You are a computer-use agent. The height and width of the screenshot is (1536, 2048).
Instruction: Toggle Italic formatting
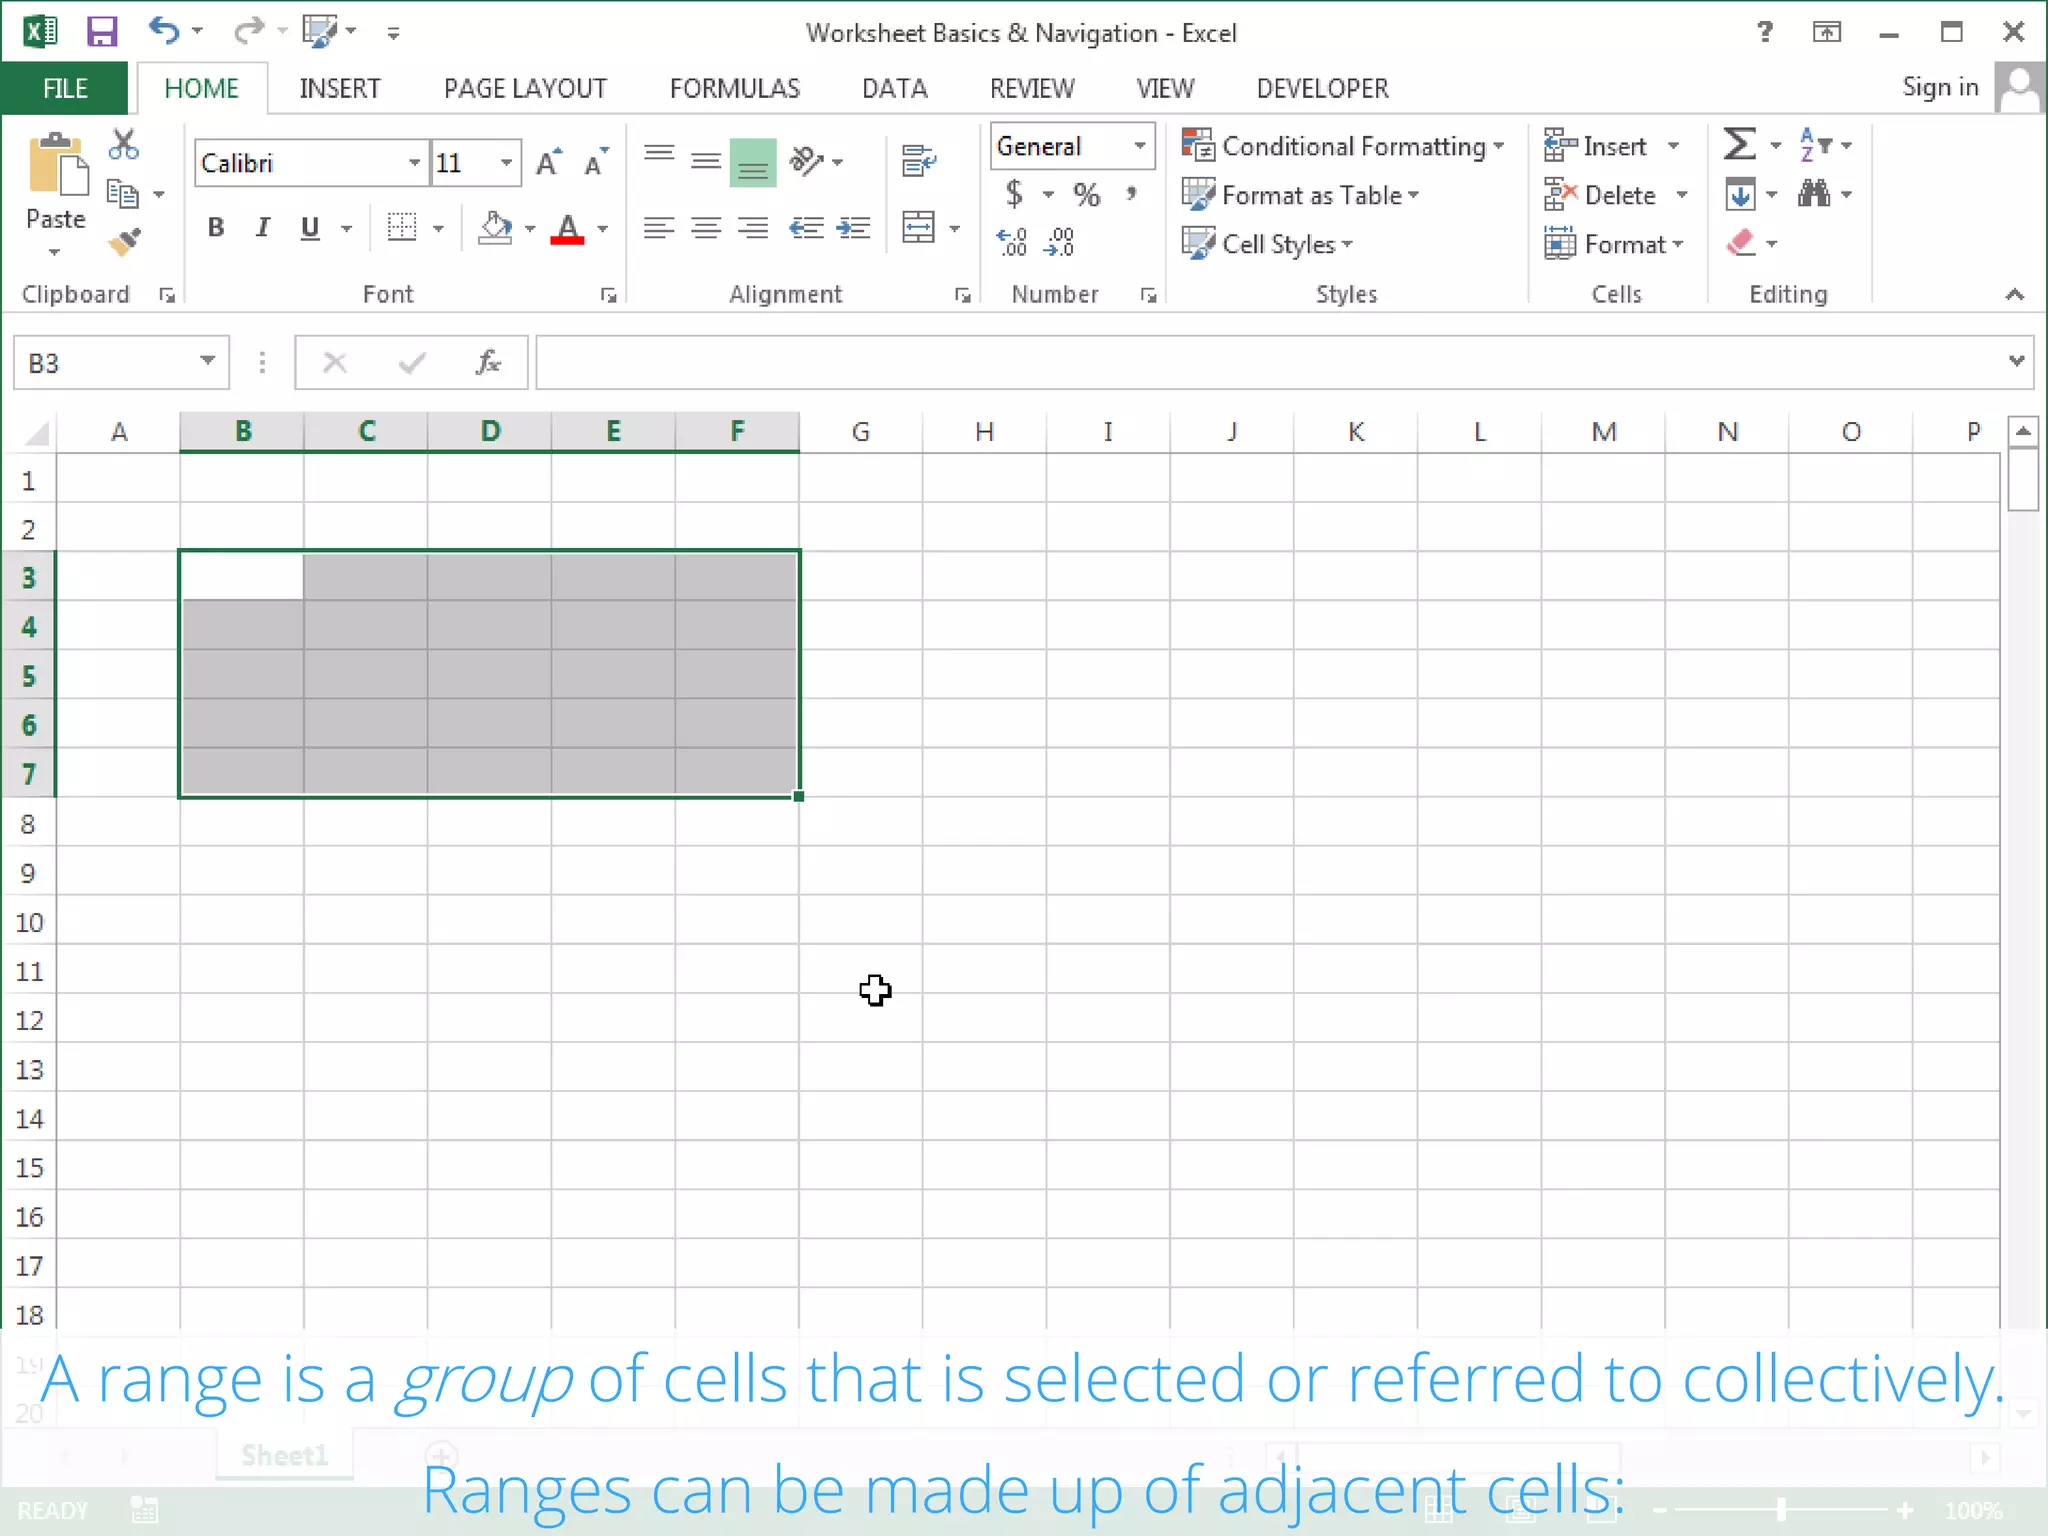tap(263, 228)
